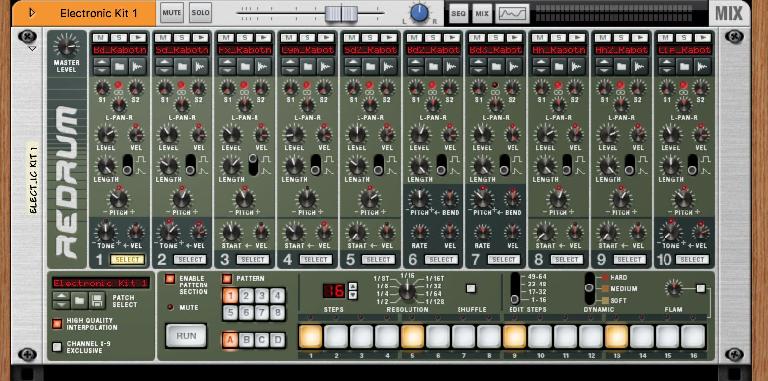The width and height of the screenshot is (768, 381).
Task: Click the pattern Mute LED
Action: [x=169, y=307]
